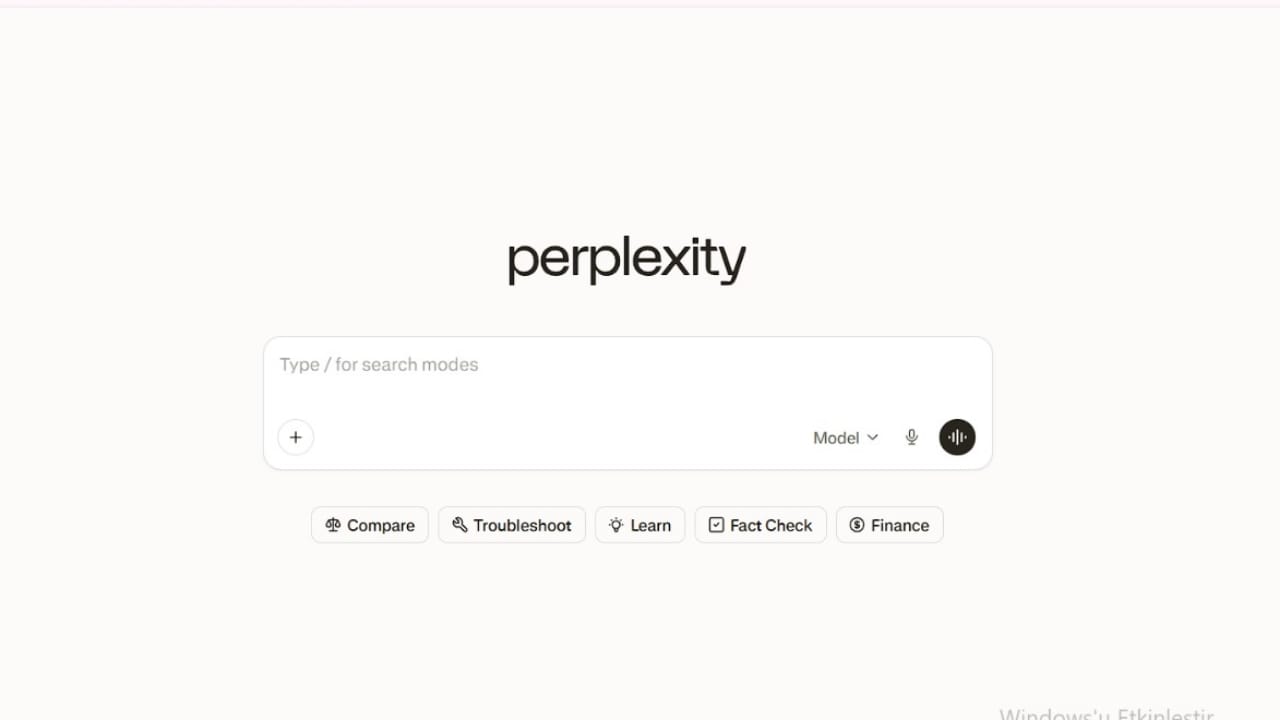Run a Fact Check query
Screen dimensions: 1280x720
760,524
